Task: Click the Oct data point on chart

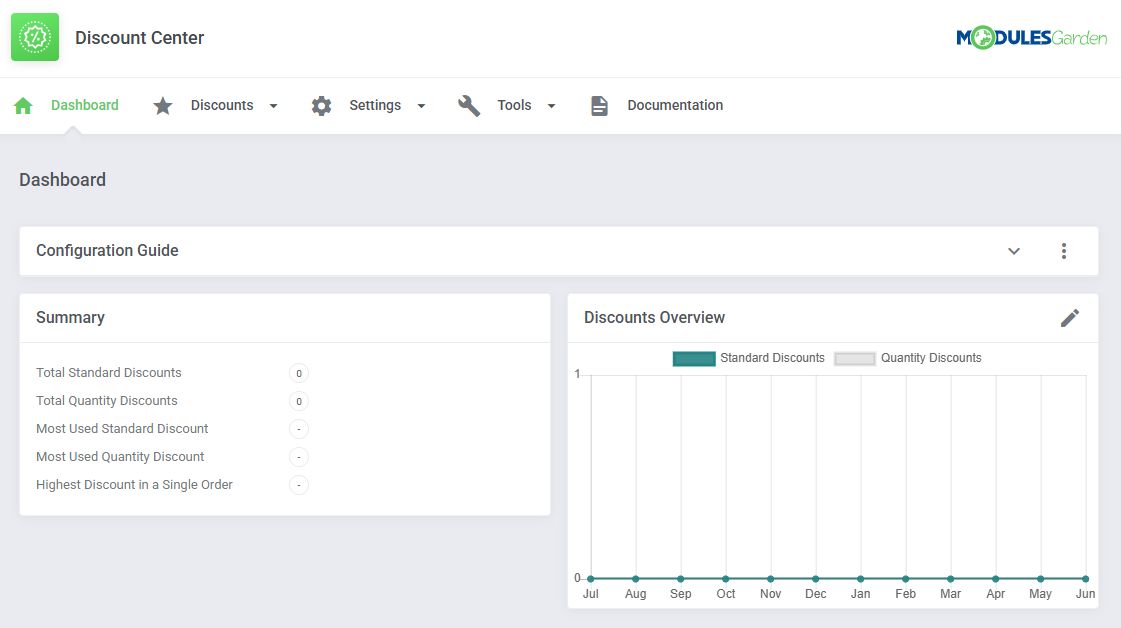Action: coord(726,579)
